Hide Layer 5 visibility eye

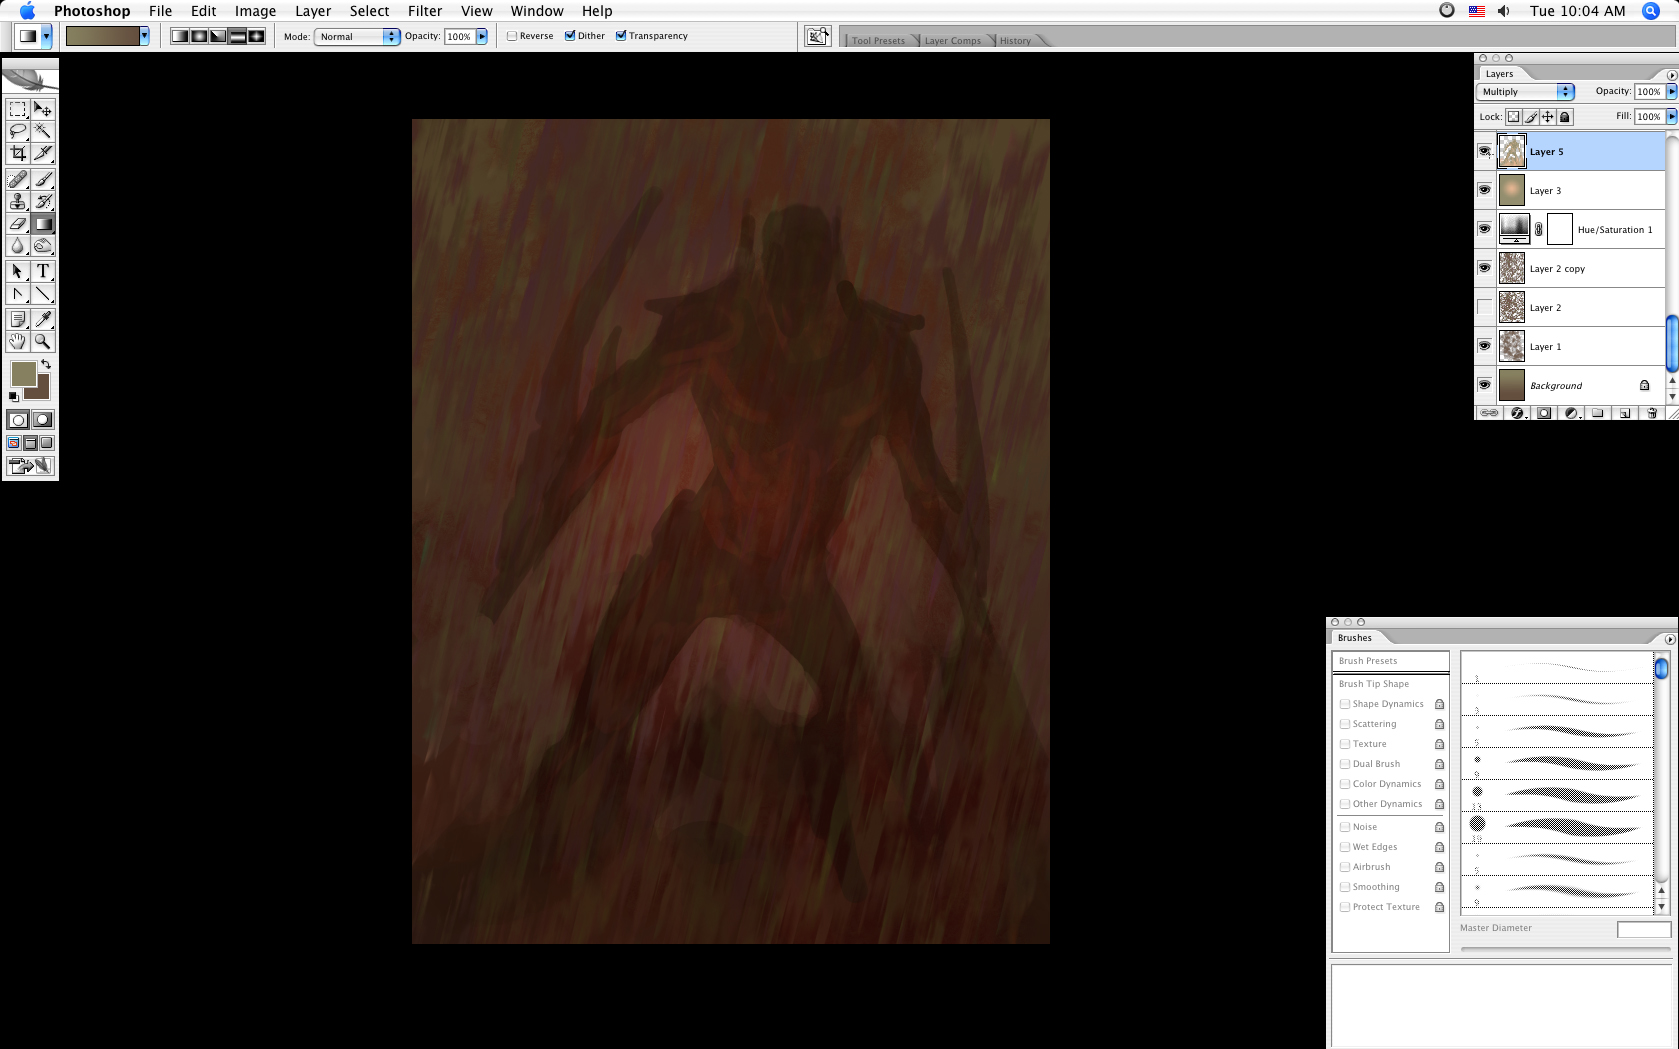[1485, 151]
